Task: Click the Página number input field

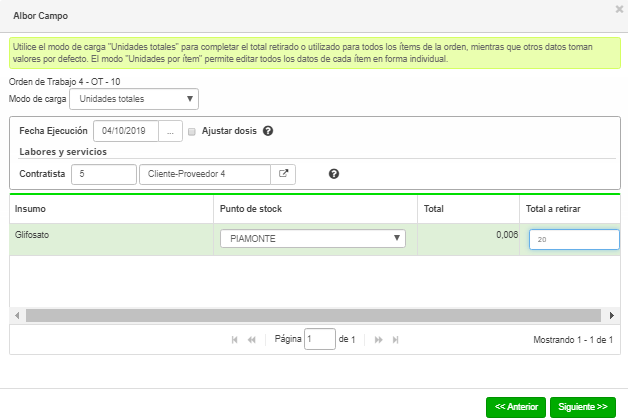Action: coord(320,339)
